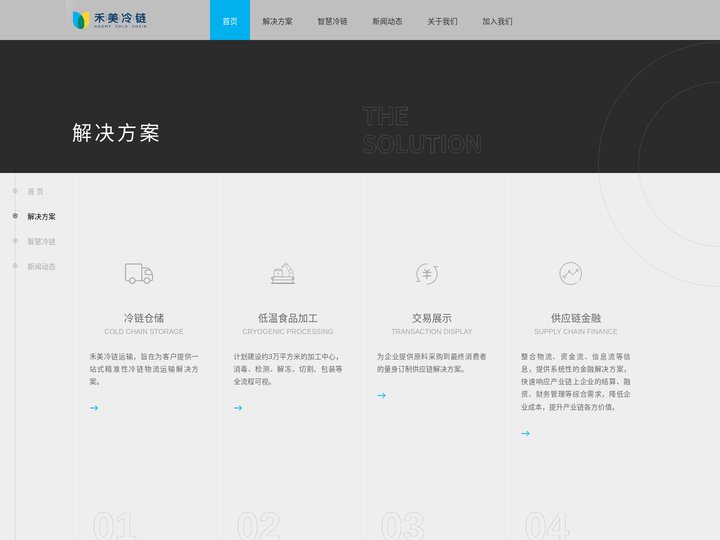720x540 pixels.
Task: Click the 解决方案 banner title
Action: pyautogui.click(x=116, y=133)
